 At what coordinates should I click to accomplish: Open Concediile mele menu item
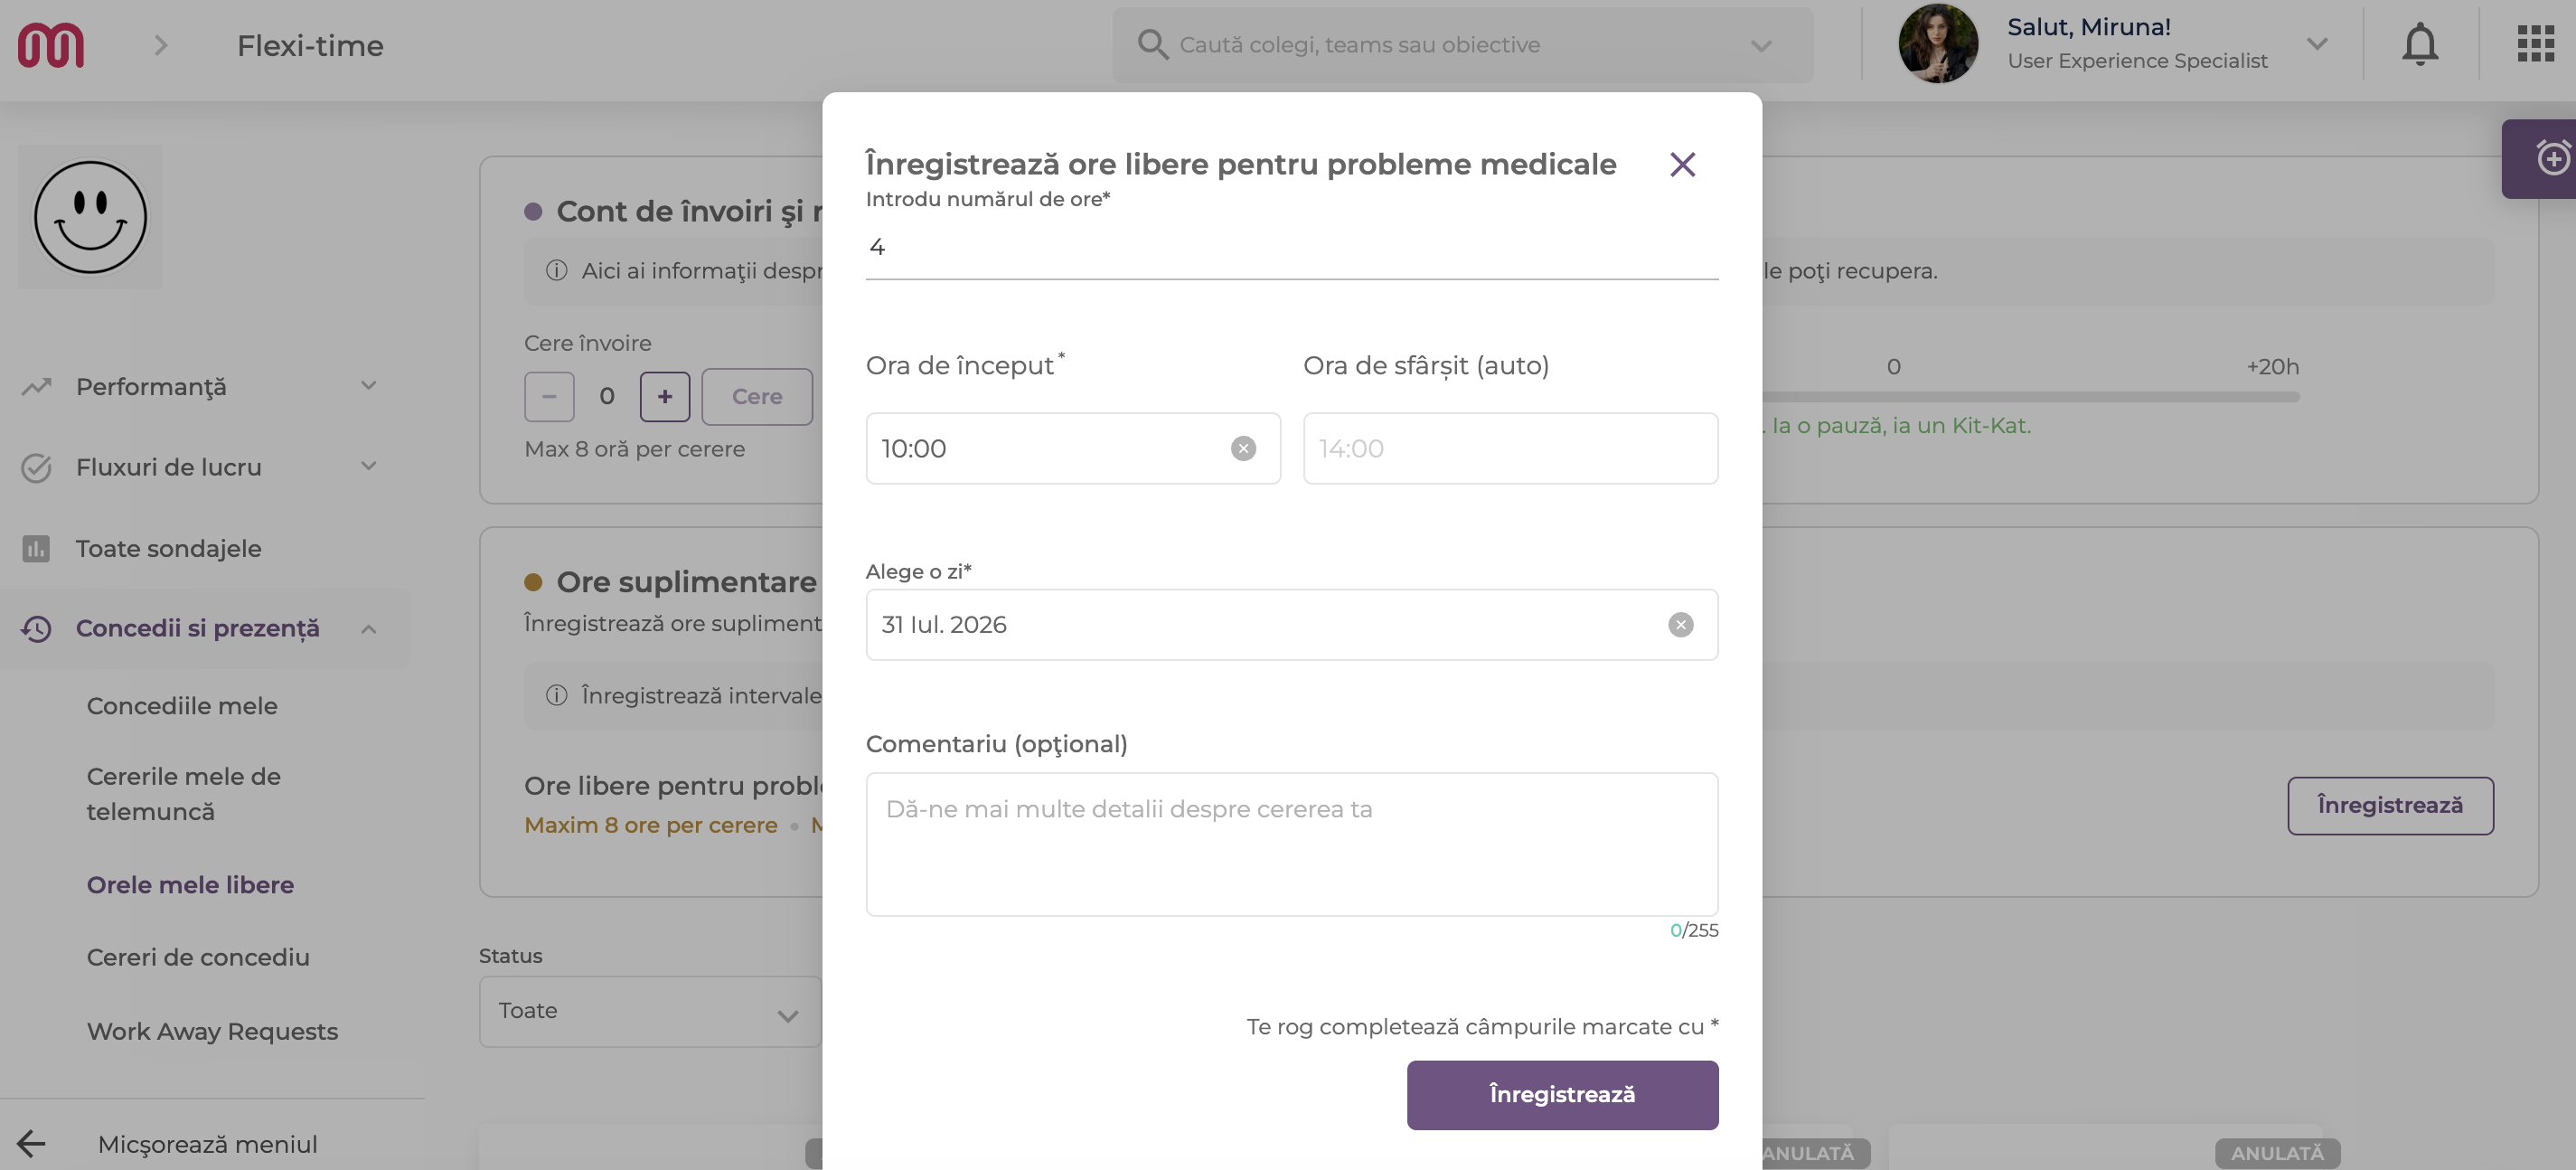(182, 706)
